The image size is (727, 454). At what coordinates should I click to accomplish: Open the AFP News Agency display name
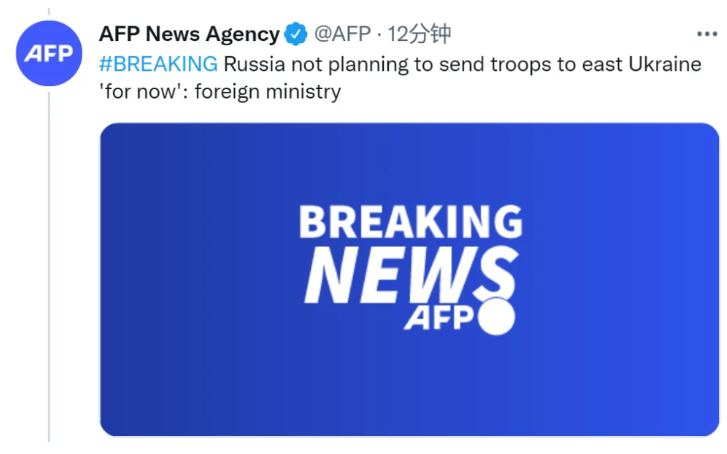189,34
